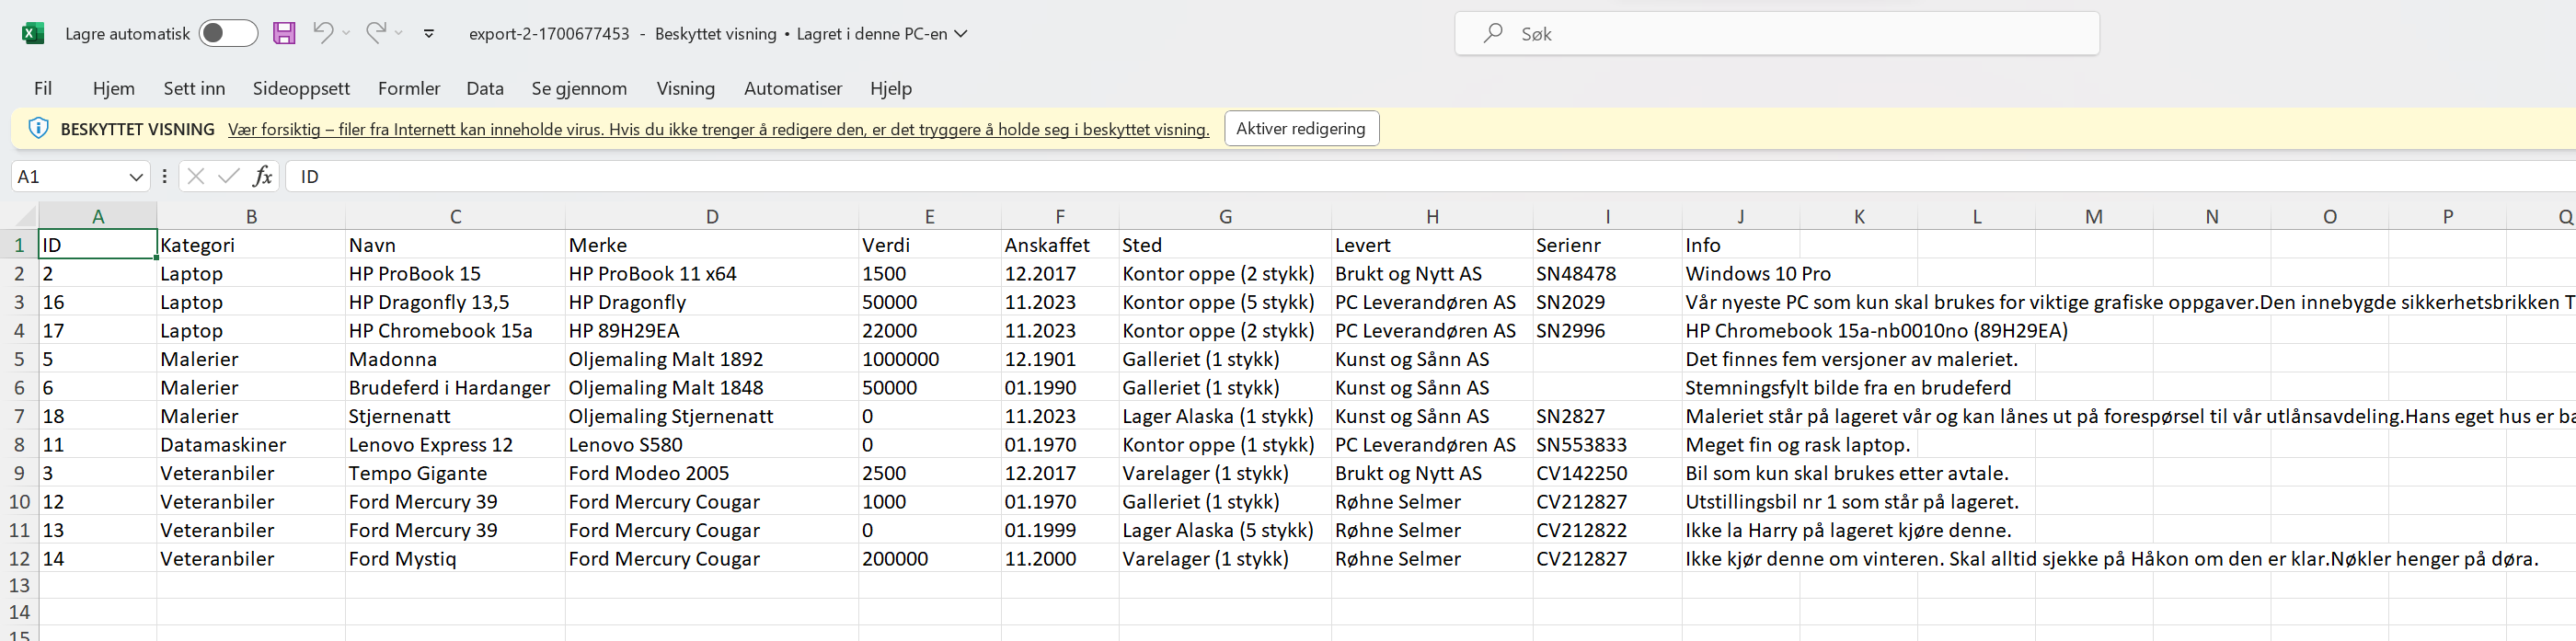Open the Sideoppsett tab
The image size is (2576, 641).
(x=301, y=88)
